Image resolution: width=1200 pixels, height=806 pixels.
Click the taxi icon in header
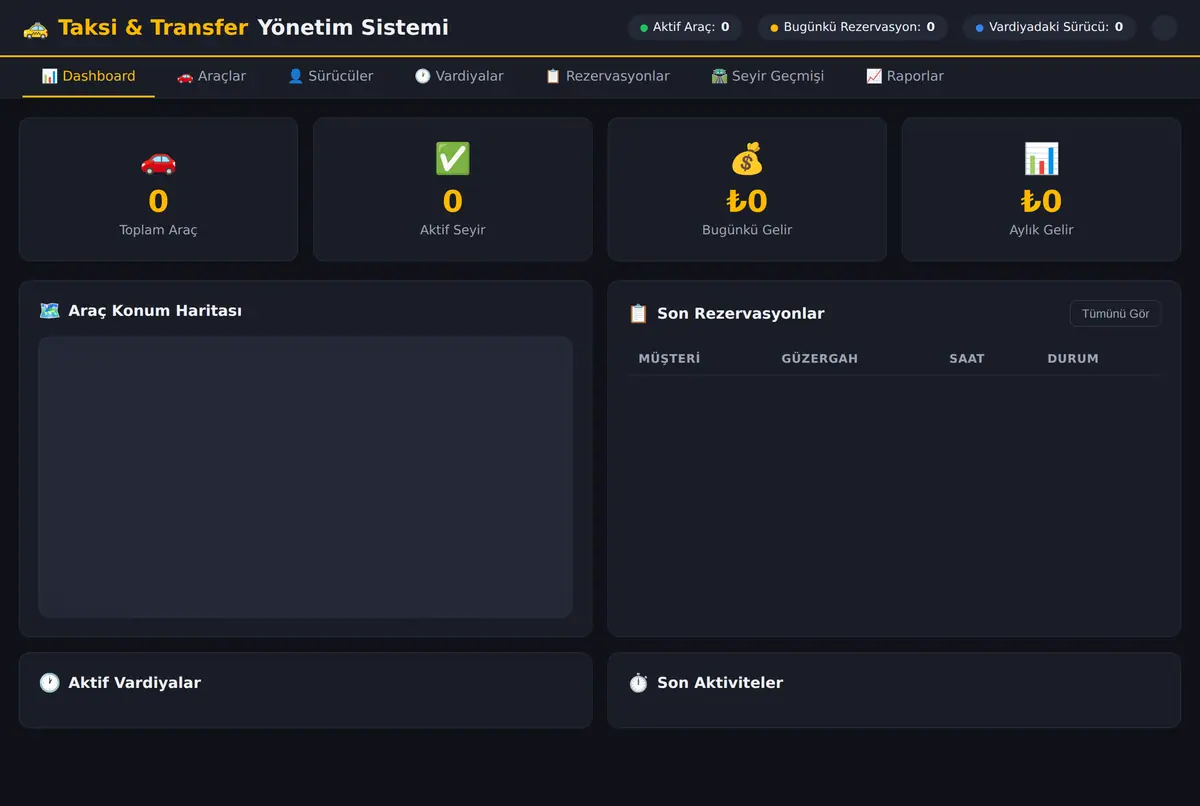[x=35, y=28]
